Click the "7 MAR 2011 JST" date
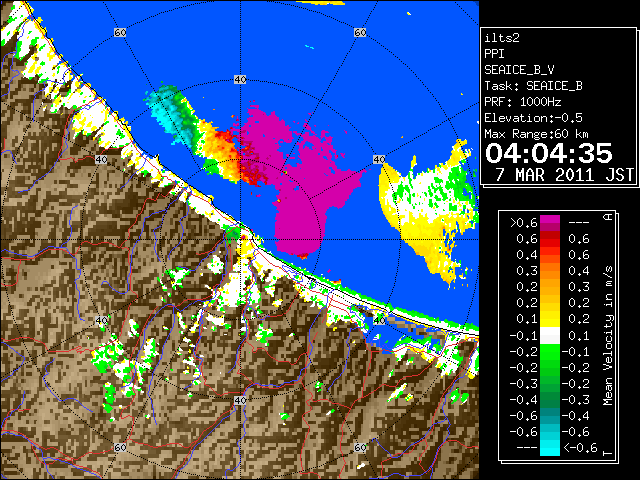The width and height of the screenshot is (640, 480). click(564, 175)
